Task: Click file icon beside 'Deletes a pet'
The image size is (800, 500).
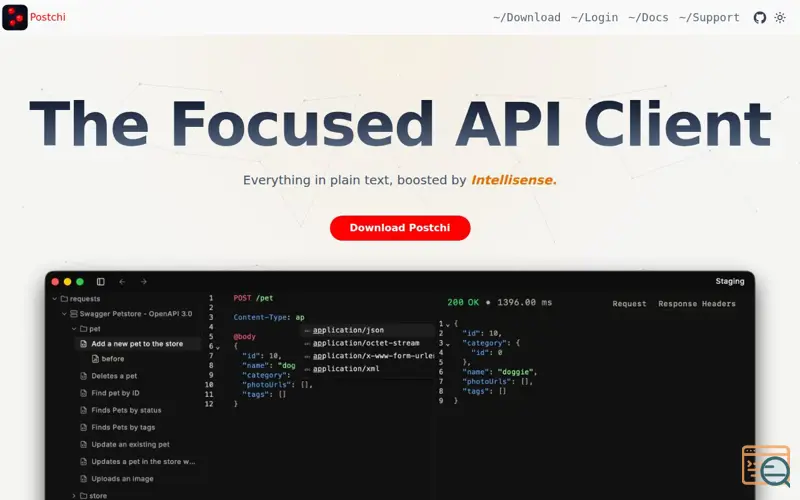Action: tap(84, 376)
